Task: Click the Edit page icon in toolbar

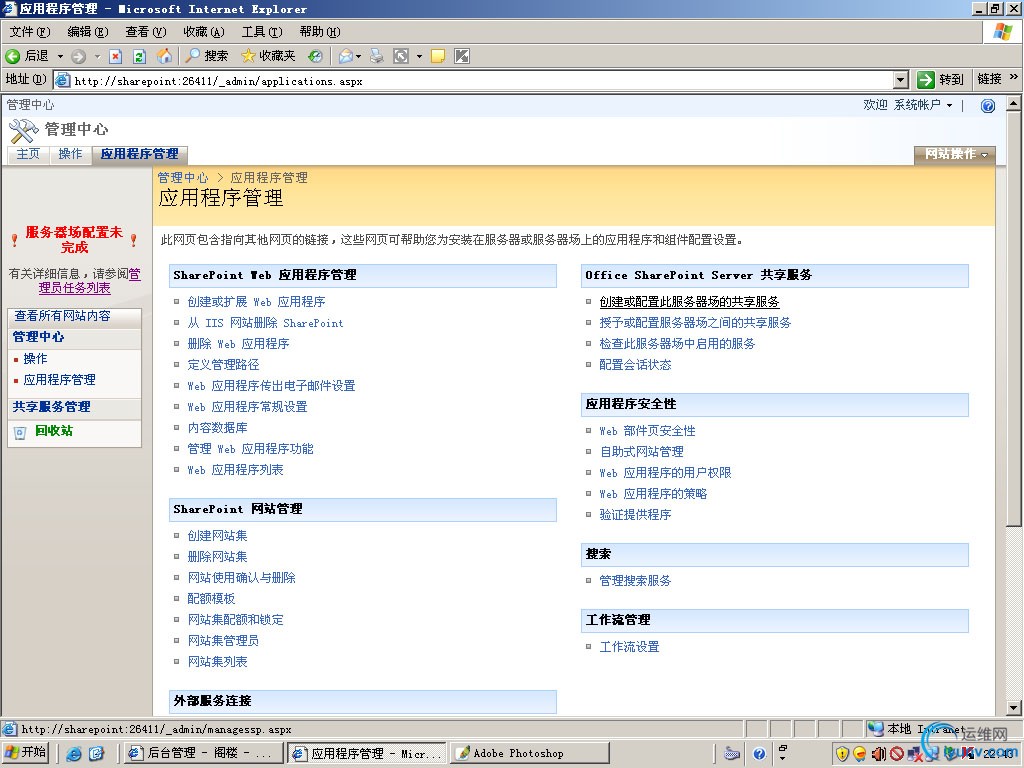Action: click(x=401, y=56)
